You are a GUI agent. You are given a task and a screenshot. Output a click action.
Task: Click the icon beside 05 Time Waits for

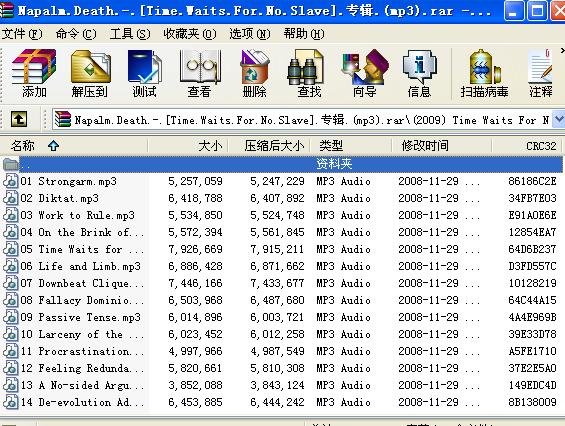10,249
